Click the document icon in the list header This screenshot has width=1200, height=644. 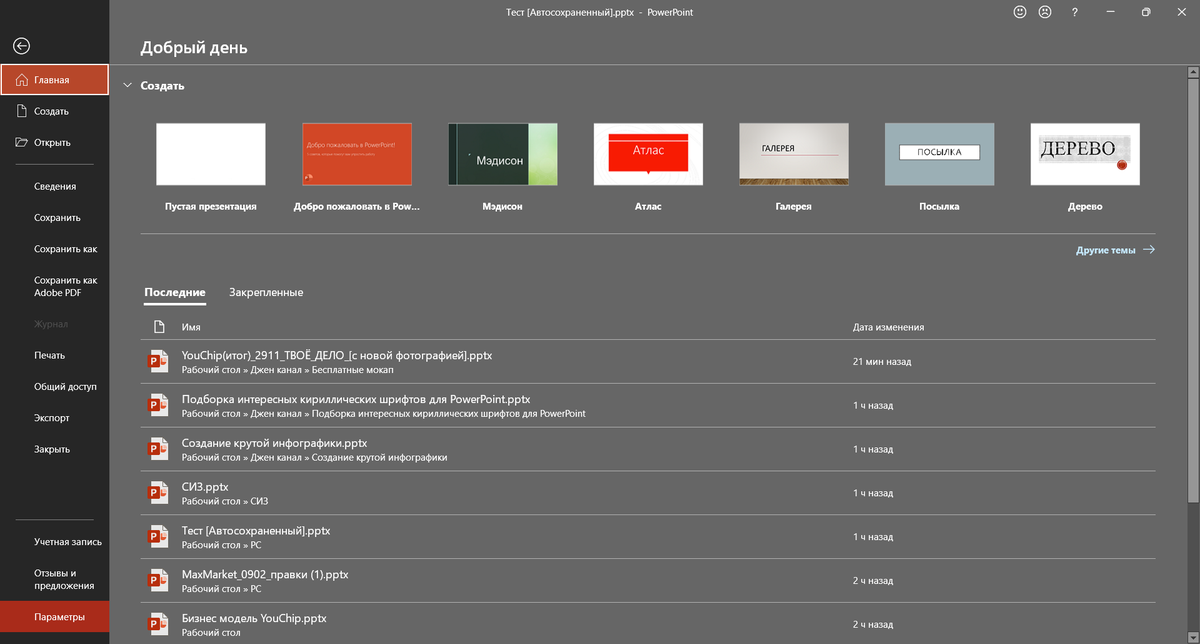click(159, 327)
